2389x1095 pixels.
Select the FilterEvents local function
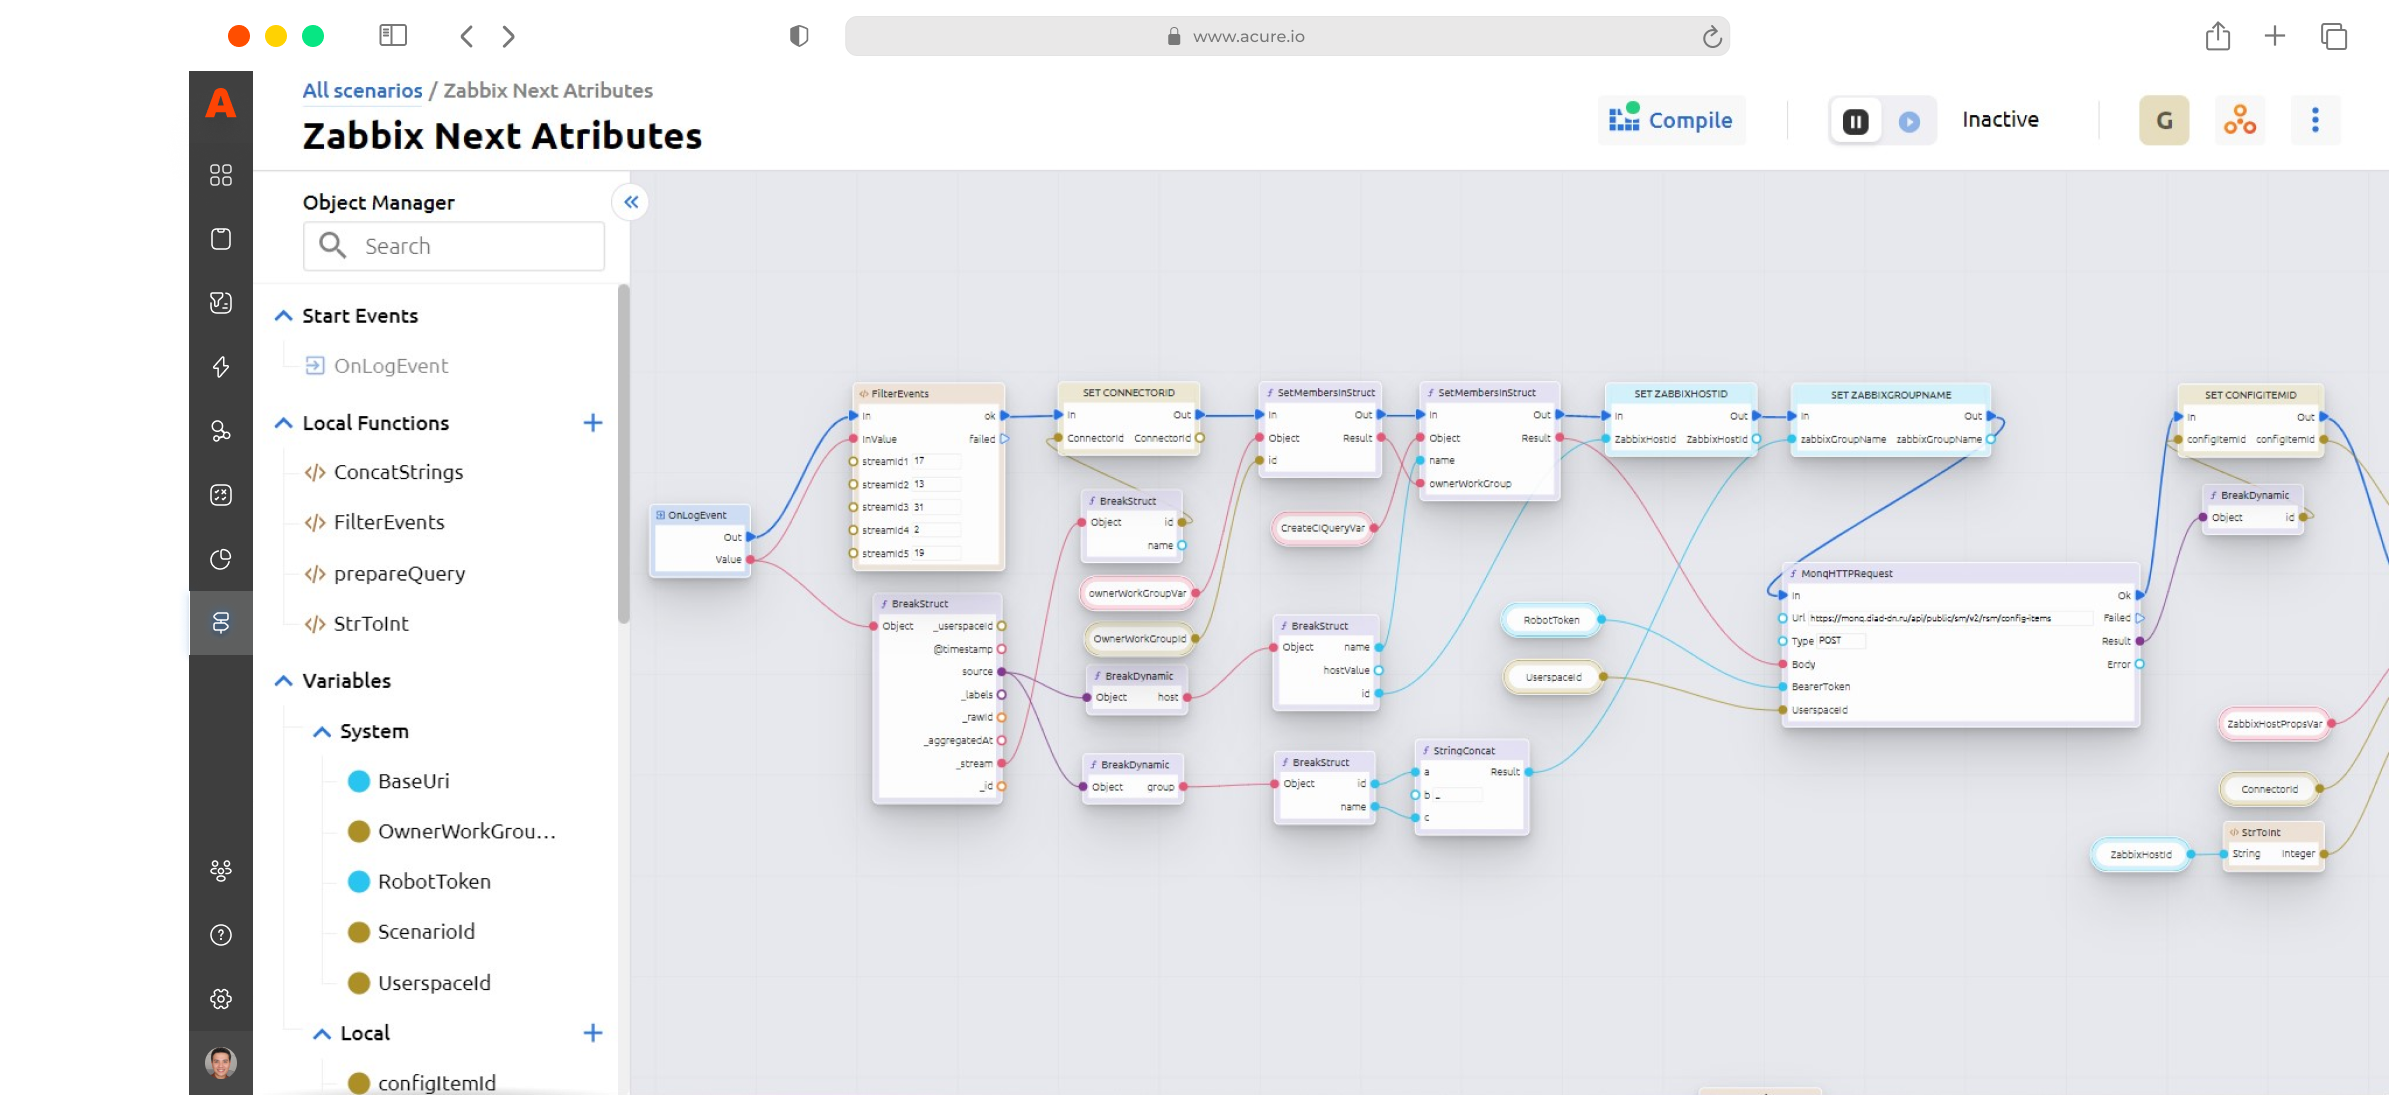coord(388,522)
